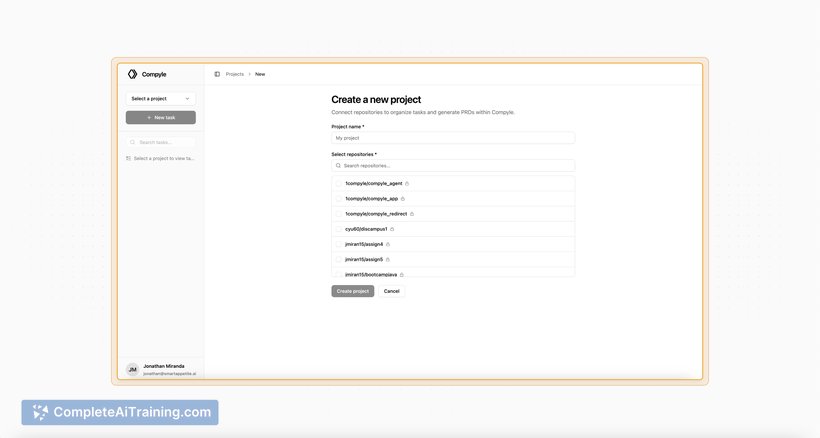Check the 1compyle/compyle_agent repository checkbox
This screenshot has height=438, width=820.
click(x=338, y=184)
